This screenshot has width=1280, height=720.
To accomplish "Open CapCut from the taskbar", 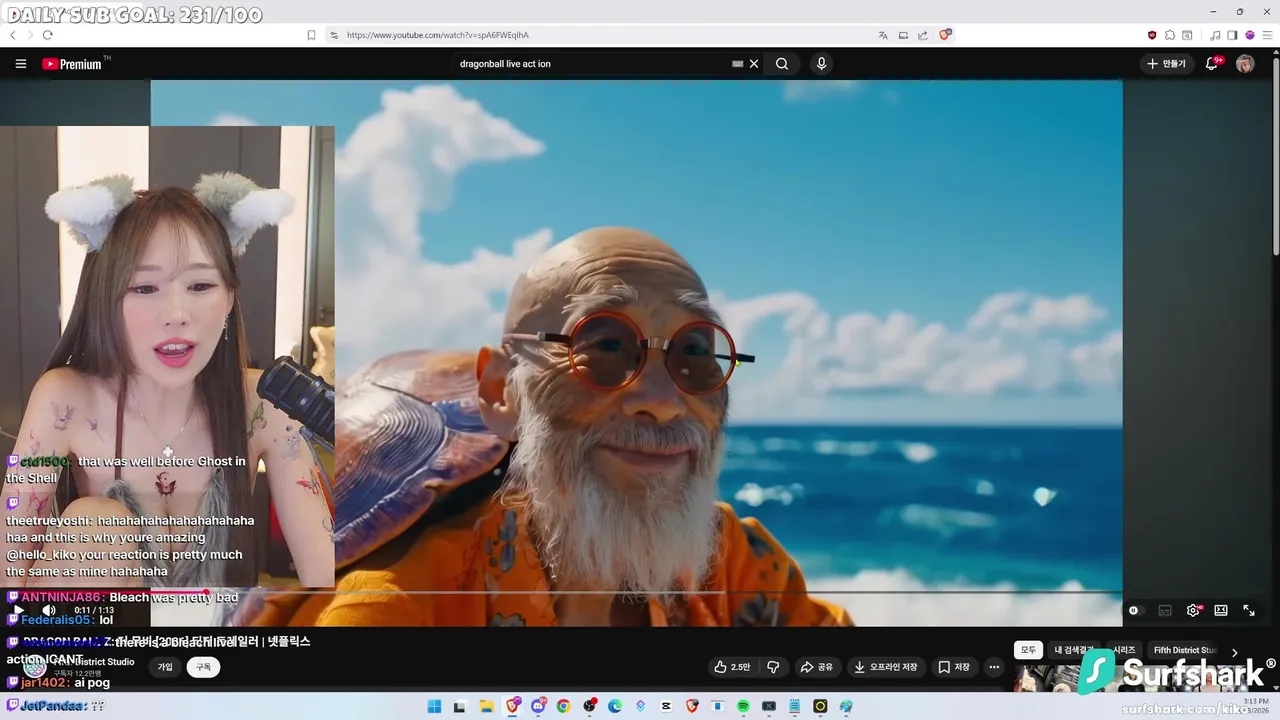I will pos(666,706).
